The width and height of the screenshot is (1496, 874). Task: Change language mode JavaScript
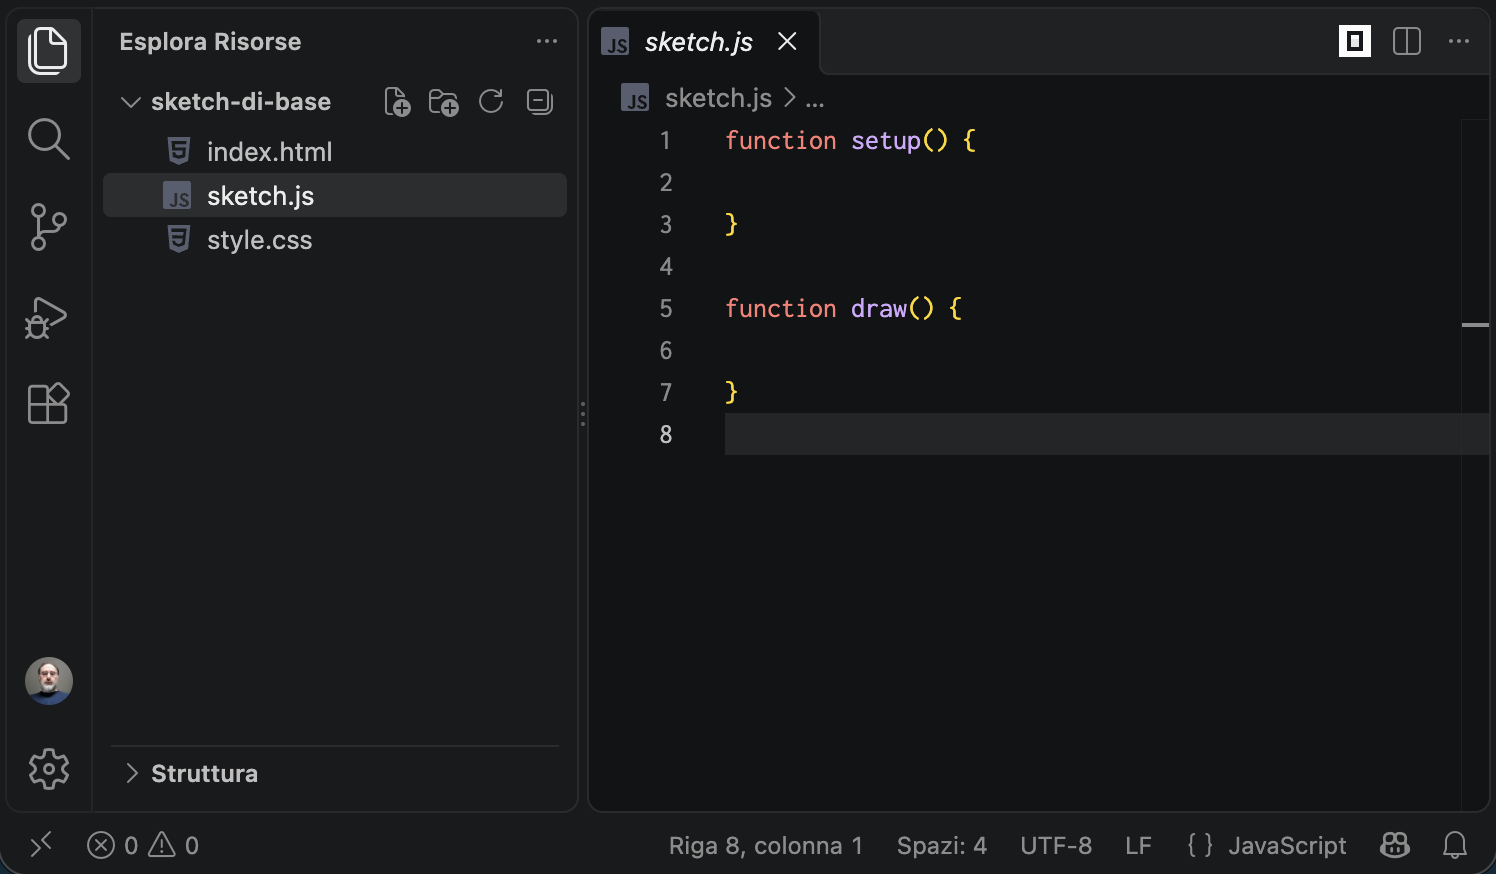pos(1287,846)
